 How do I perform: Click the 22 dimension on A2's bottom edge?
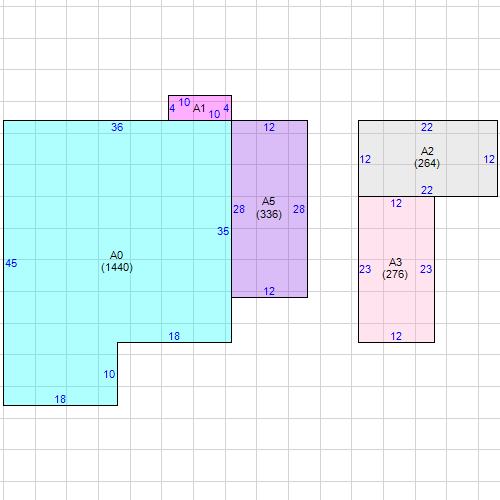point(427,190)
